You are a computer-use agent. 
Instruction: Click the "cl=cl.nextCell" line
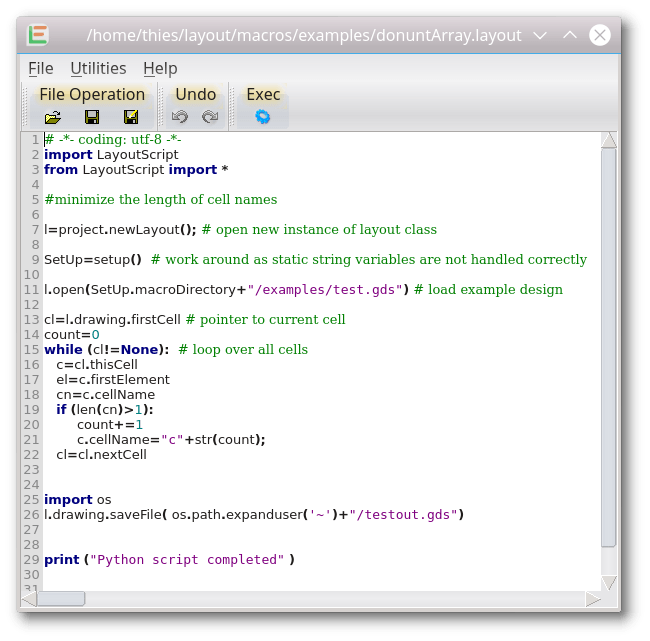pyautogui.click(x=102, y=454)
